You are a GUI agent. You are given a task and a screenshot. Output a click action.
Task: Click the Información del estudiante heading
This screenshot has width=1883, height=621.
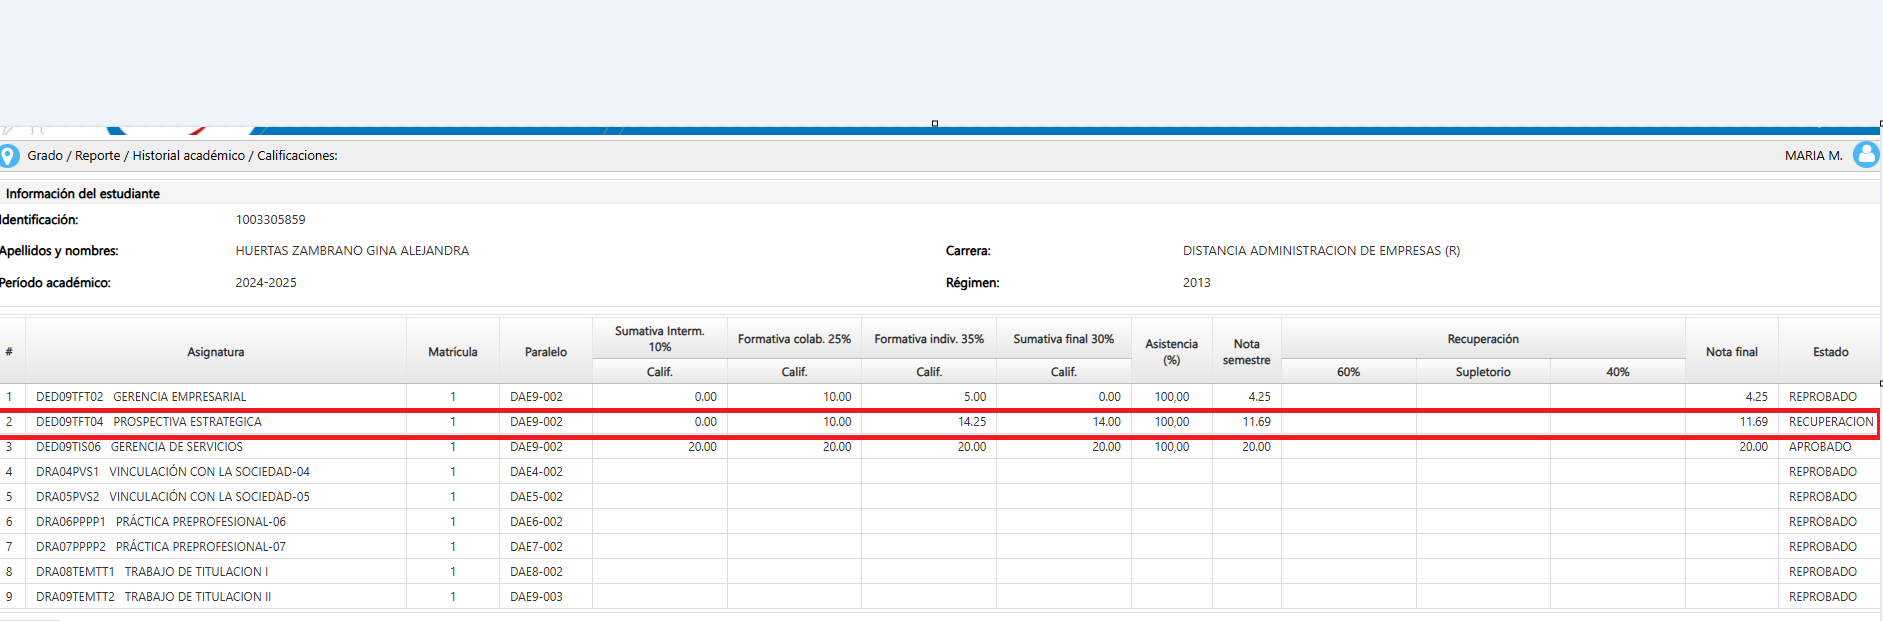(x=83, y=194)
